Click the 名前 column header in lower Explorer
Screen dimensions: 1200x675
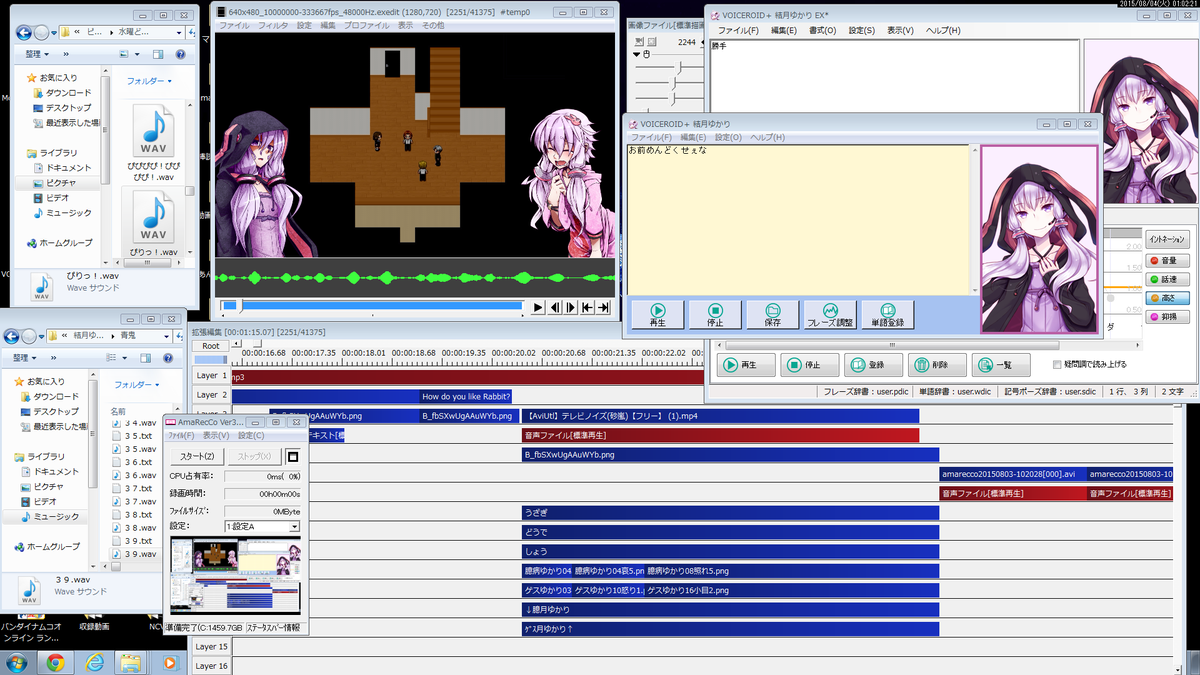119,411
